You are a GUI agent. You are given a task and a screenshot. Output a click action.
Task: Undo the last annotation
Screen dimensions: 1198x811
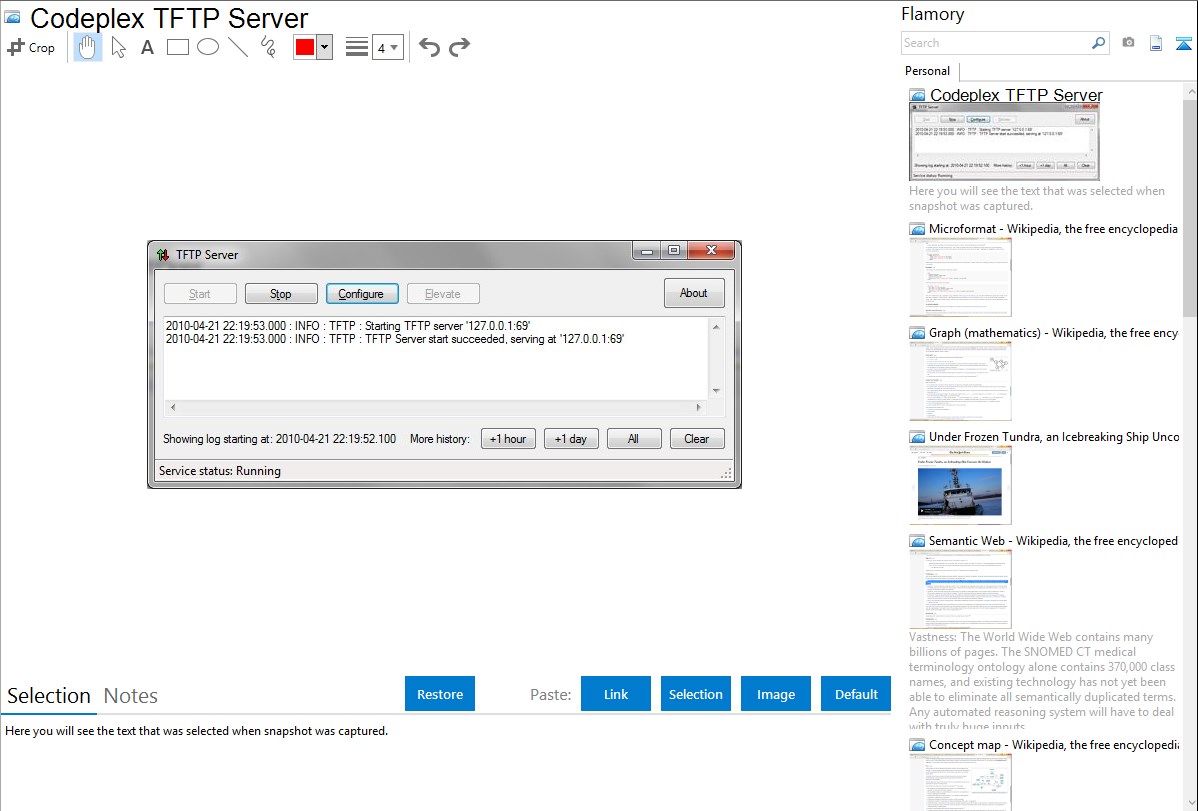(429, 47)
